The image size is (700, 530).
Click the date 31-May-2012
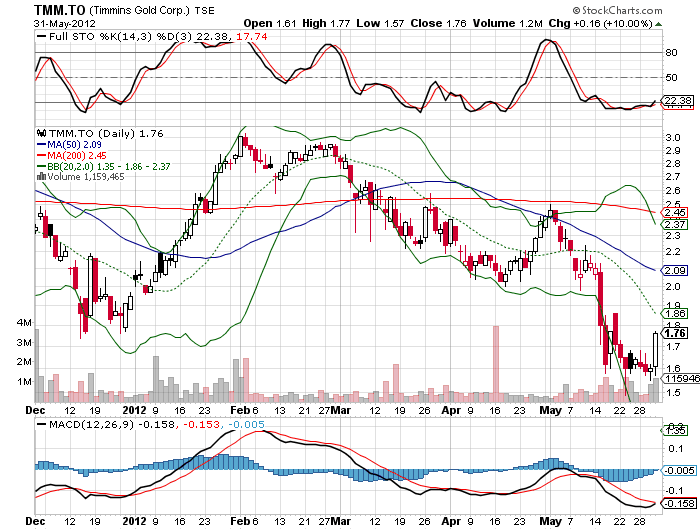pos(64,24)
